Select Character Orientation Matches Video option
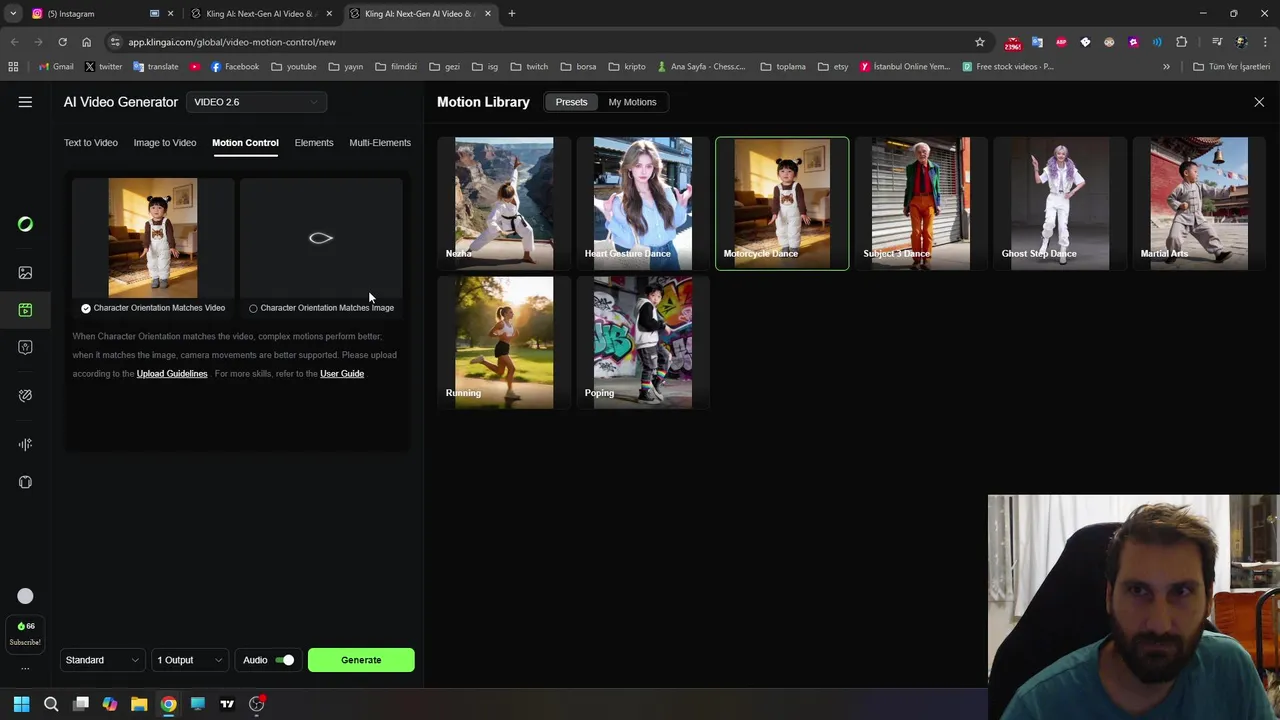This screenshot has width=1280, height=720. 153,308
